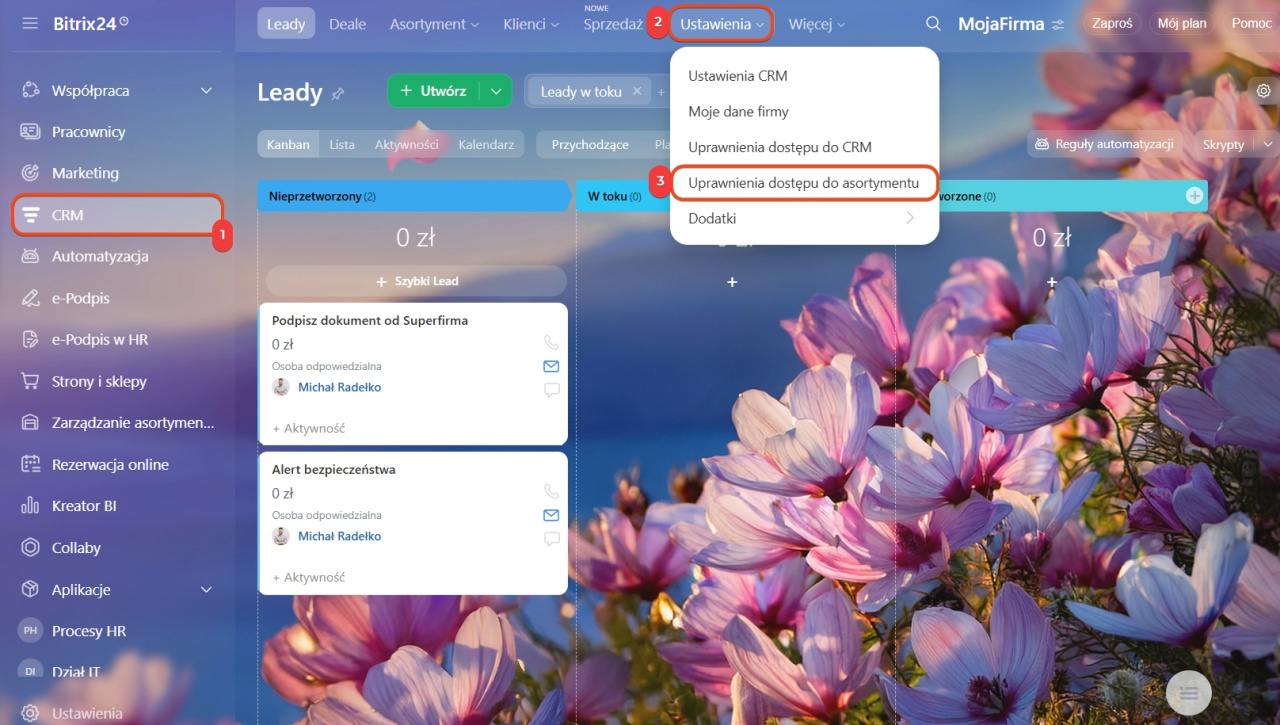
Task: Pin the Leady page with the pin icon
Action: click(338, 93)
